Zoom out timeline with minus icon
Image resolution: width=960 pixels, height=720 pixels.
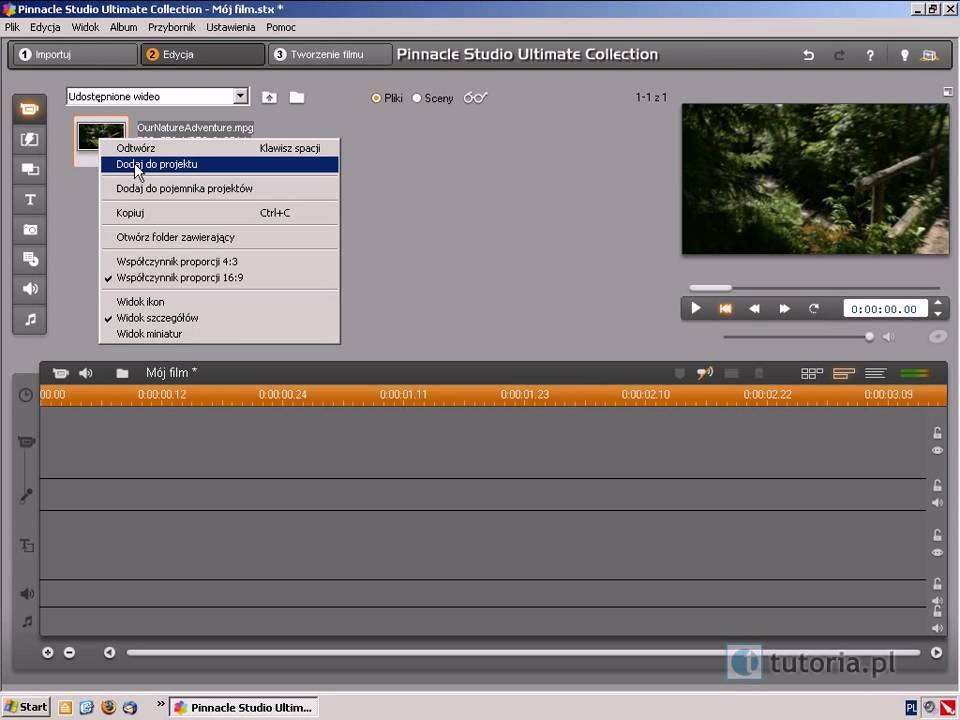pos(70,653)
